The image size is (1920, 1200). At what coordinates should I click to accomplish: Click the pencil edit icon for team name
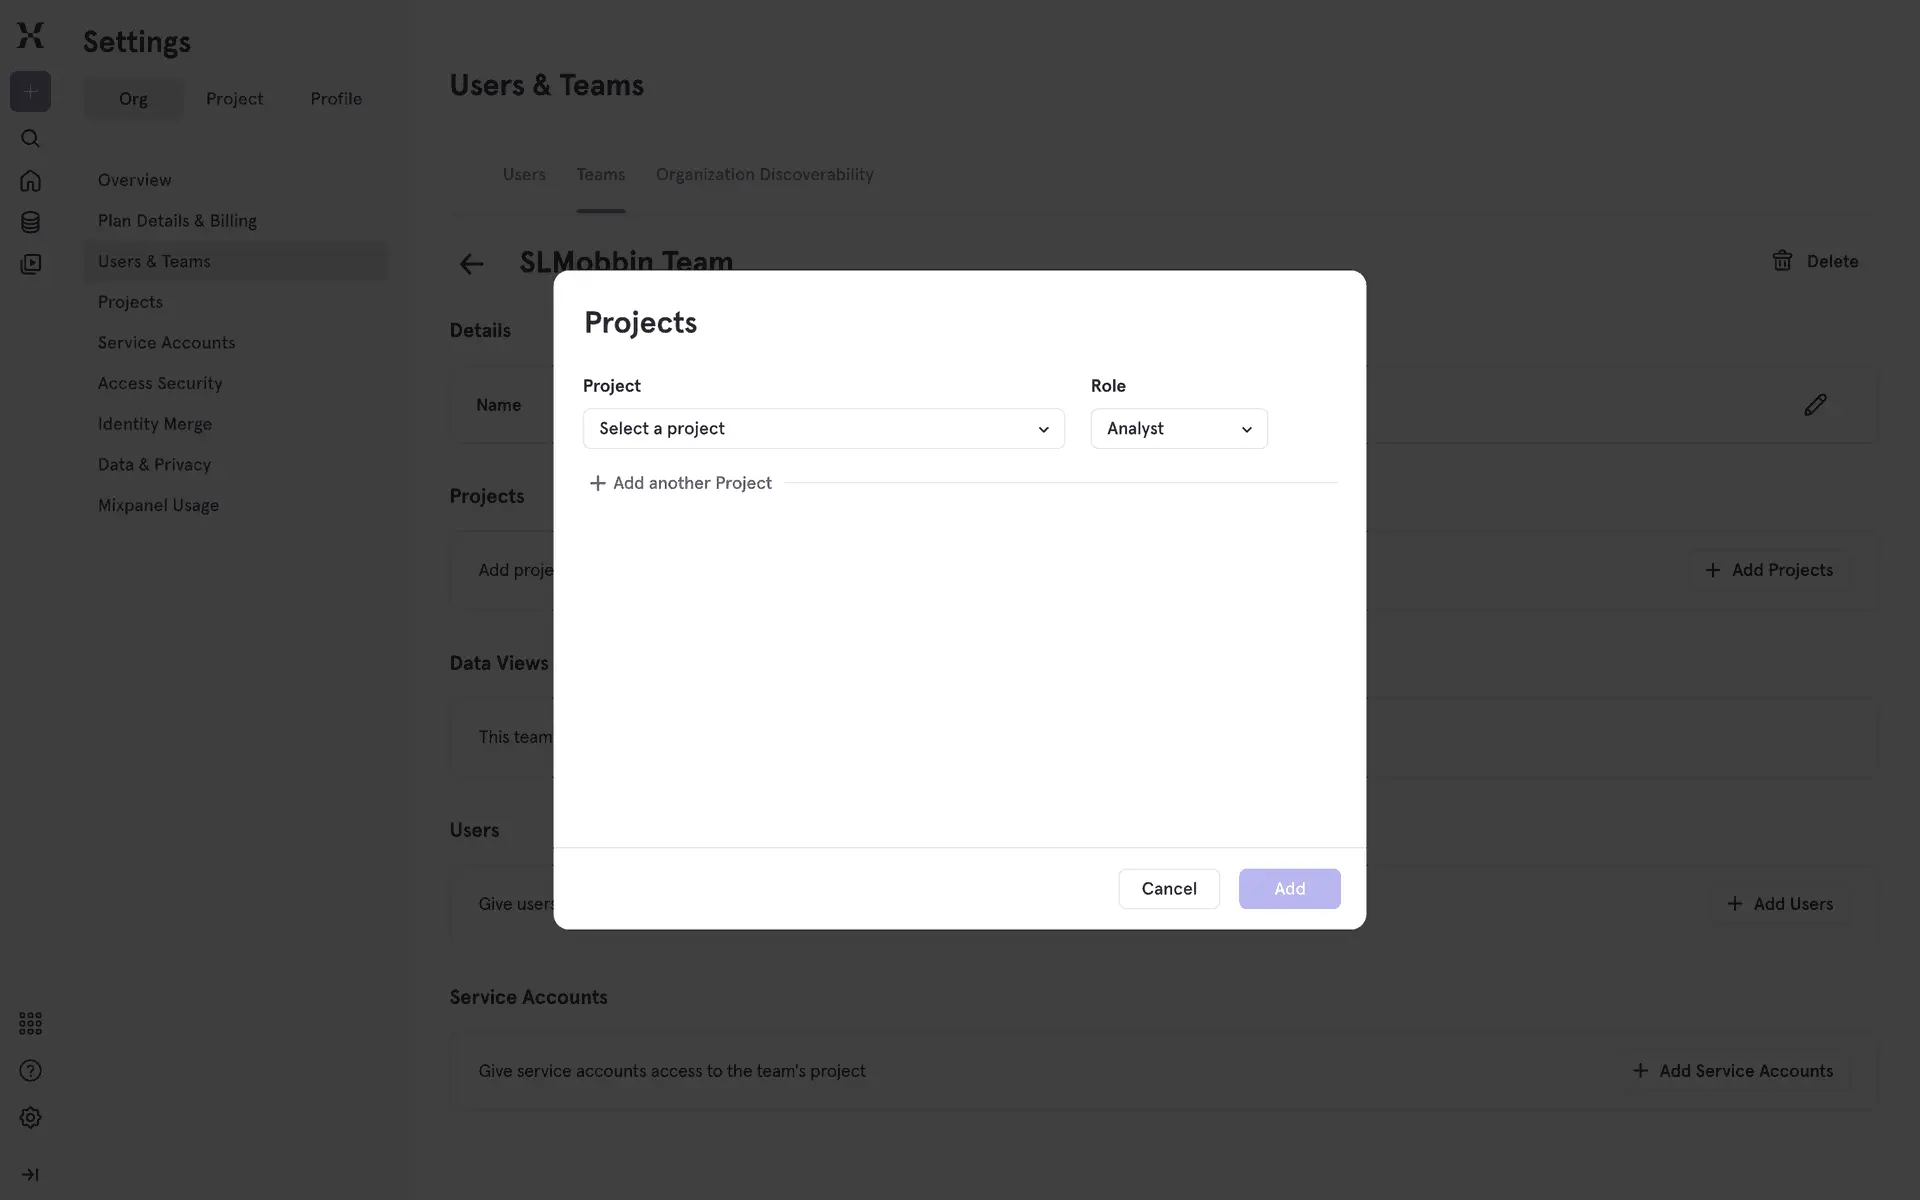click(1815, 405)
